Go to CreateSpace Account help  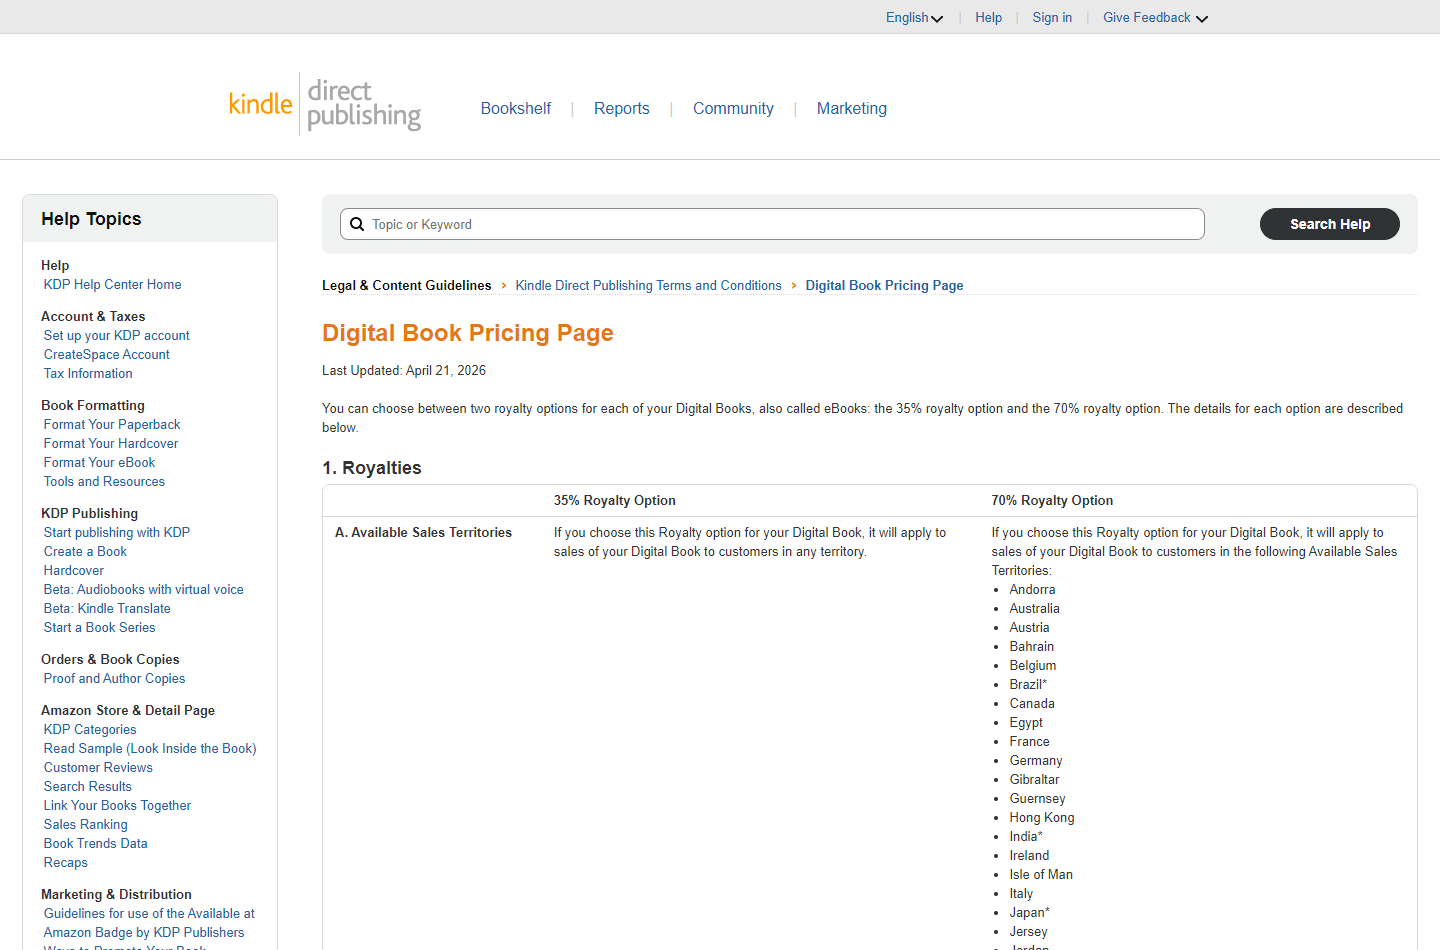click(x=107, y=355)
